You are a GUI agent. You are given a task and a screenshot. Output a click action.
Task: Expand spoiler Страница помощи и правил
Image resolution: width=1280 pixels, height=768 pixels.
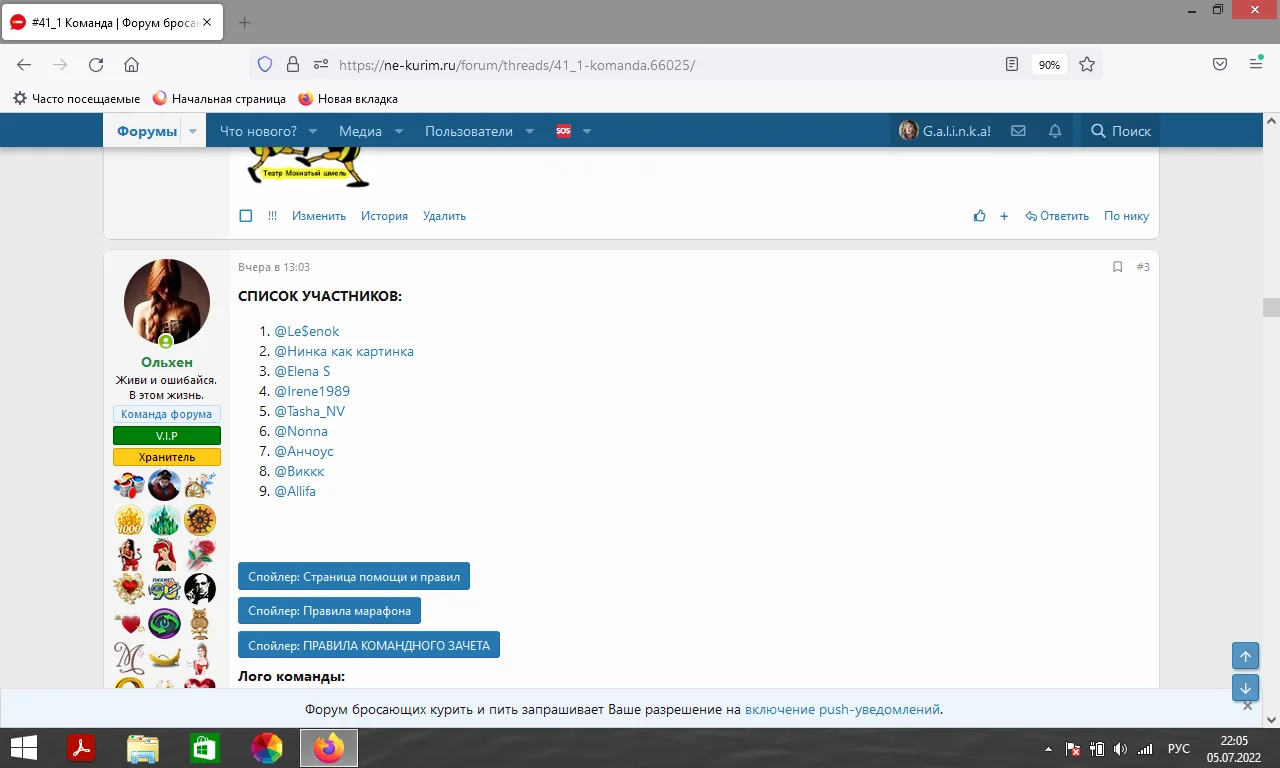[x=354, y=577]
